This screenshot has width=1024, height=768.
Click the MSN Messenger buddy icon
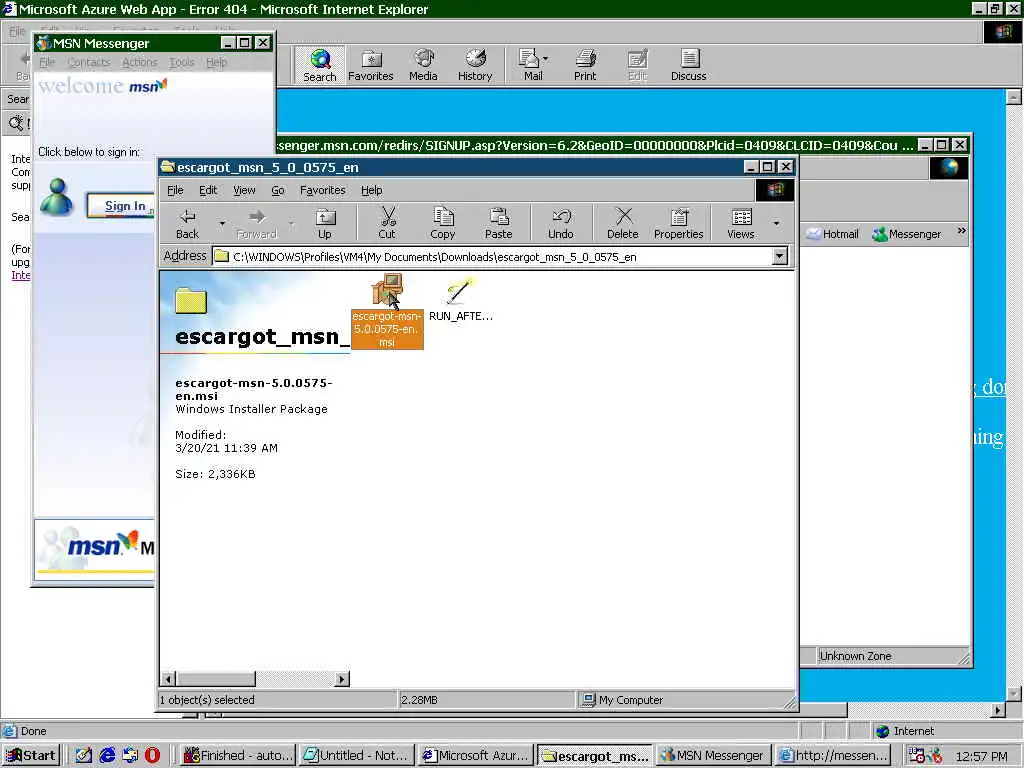[57, 197]
